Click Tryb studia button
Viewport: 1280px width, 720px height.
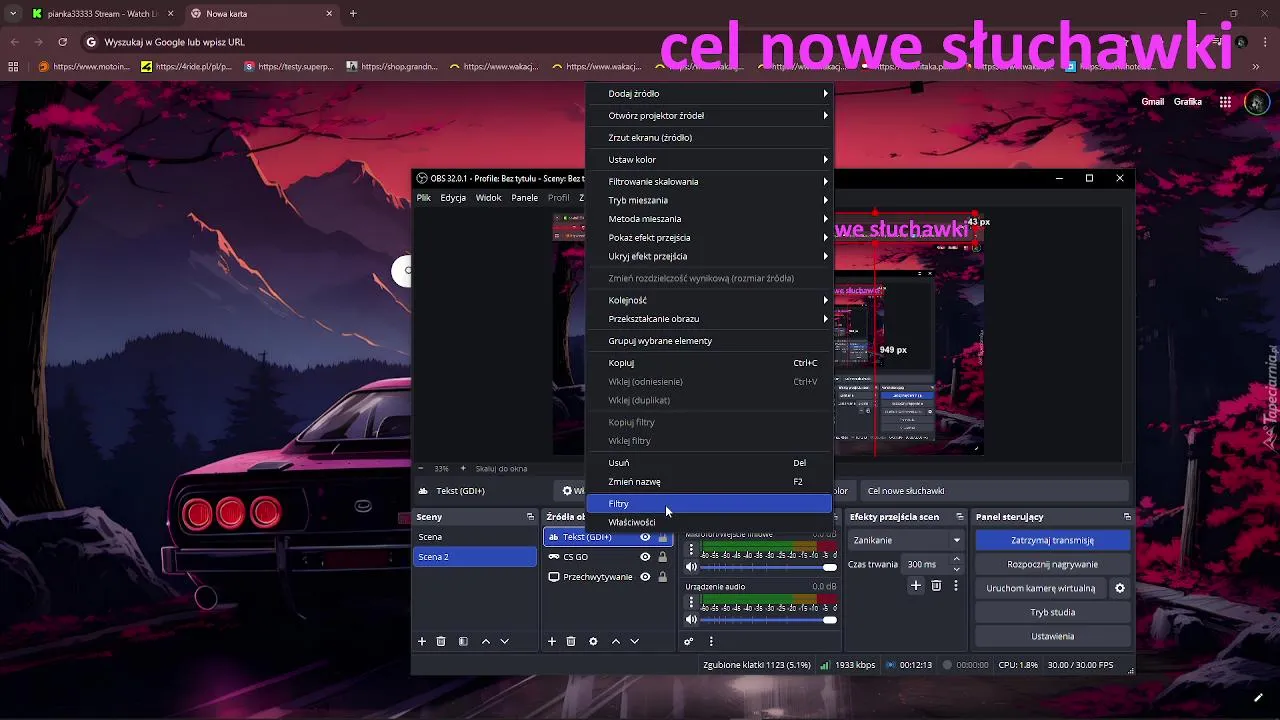(x=1052, y=612)
